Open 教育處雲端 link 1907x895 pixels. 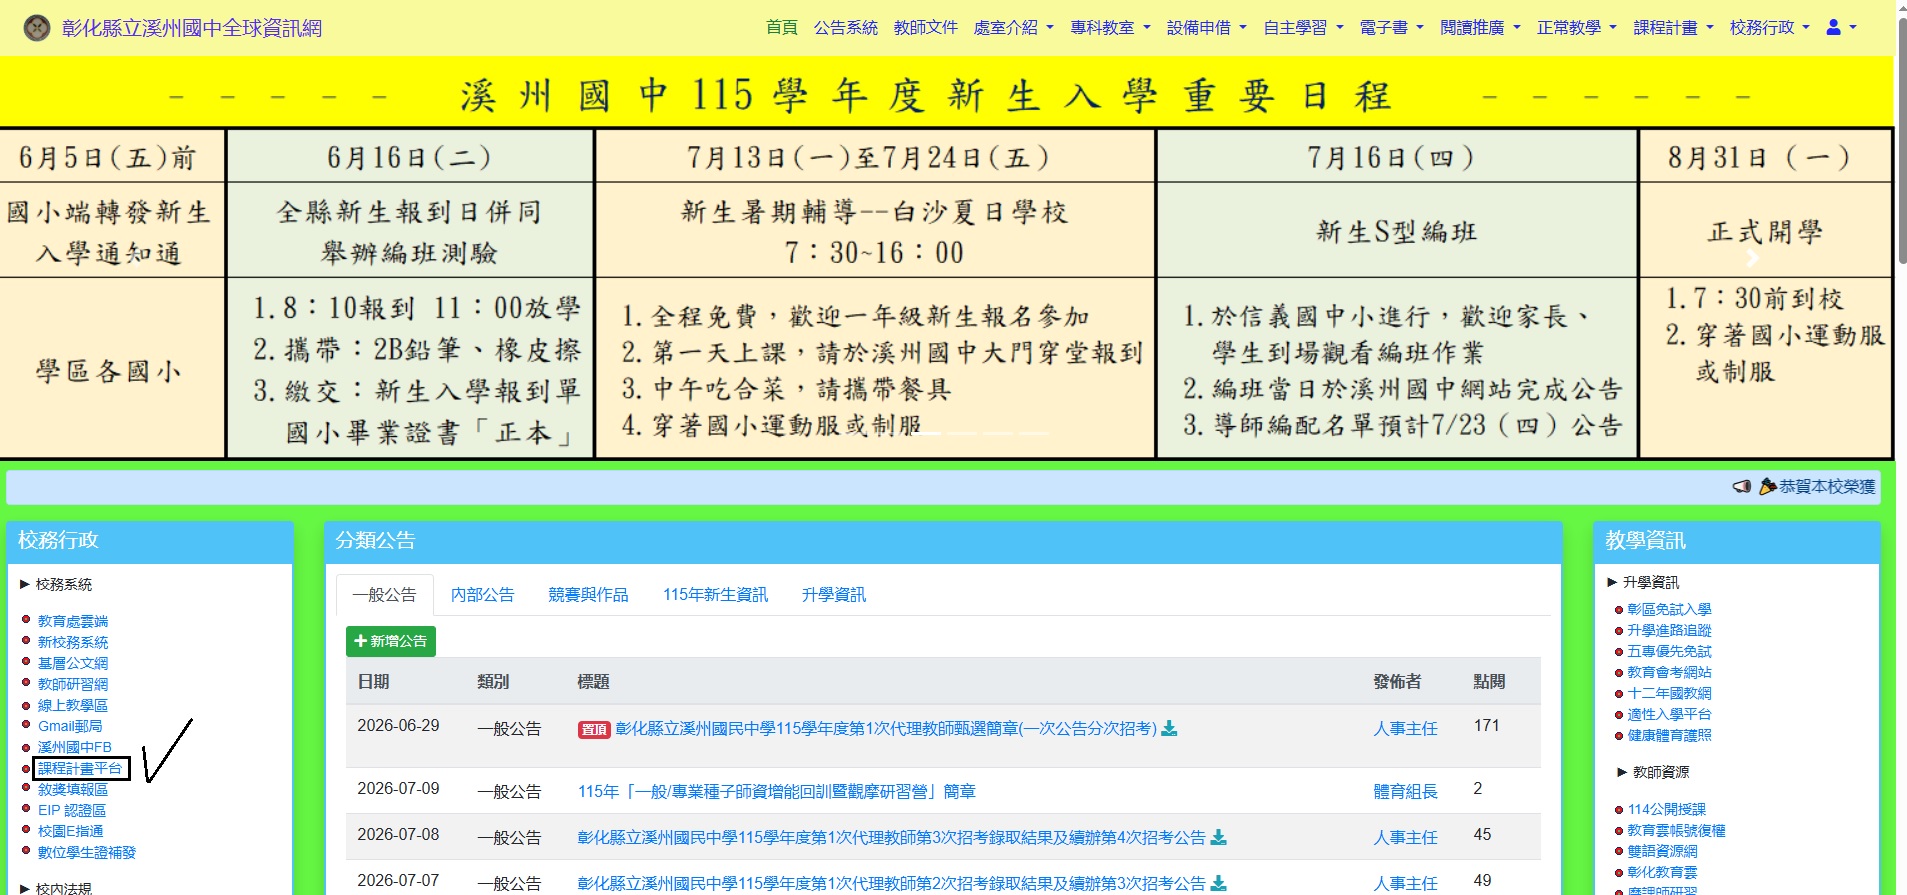point(73,622)
